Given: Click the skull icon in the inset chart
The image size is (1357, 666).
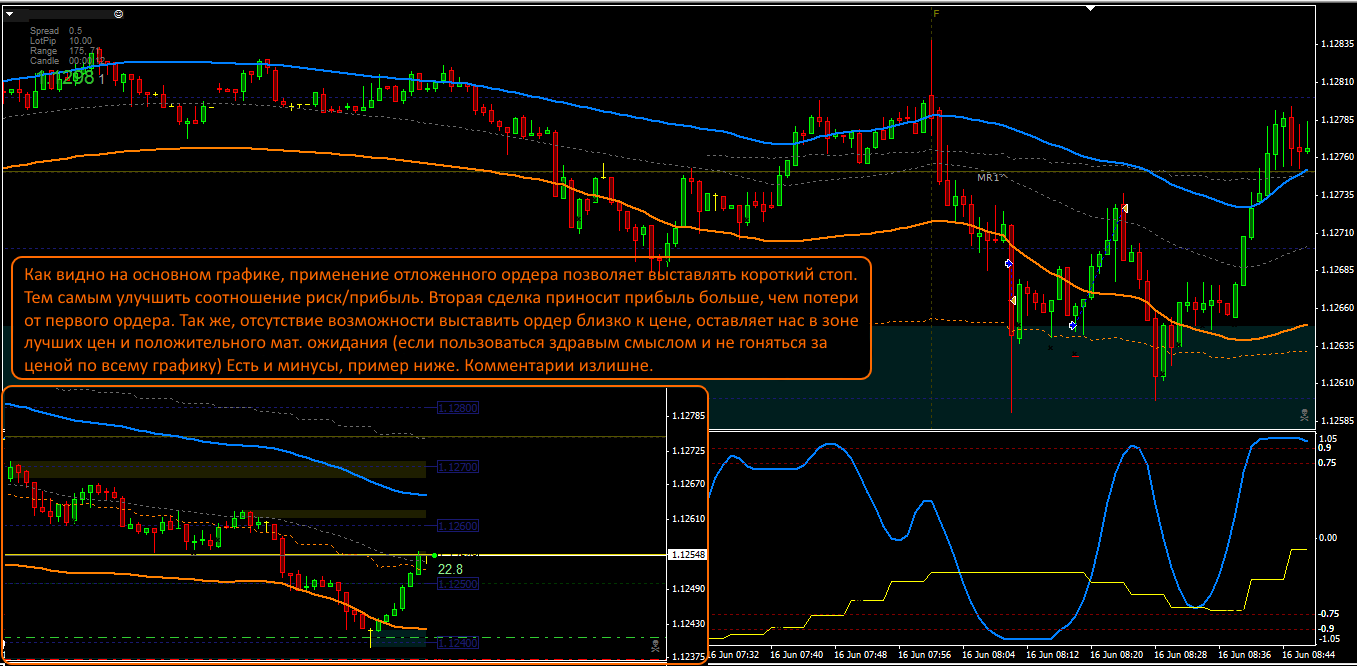Looking at the screenshot, I should point(654,645).
